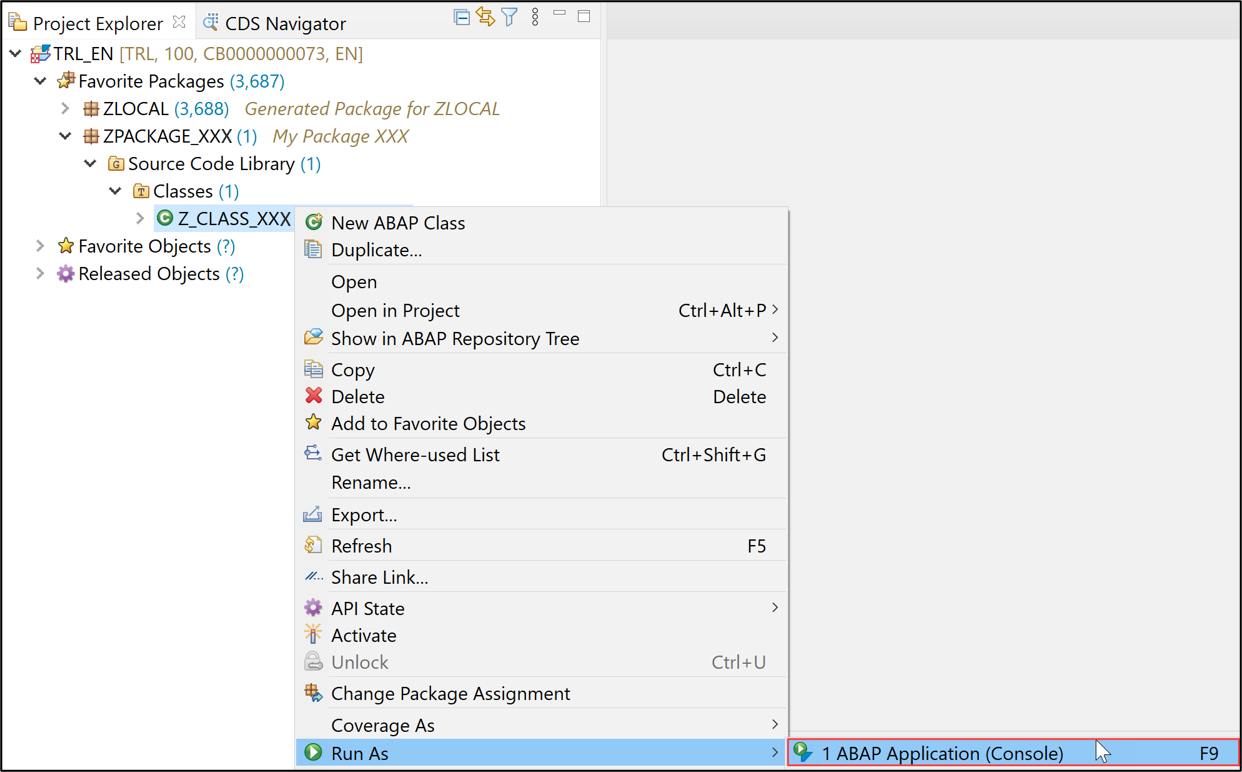1242x772 pixels.
Task: Open the Run As submenu
Action: tap(542, 753)
